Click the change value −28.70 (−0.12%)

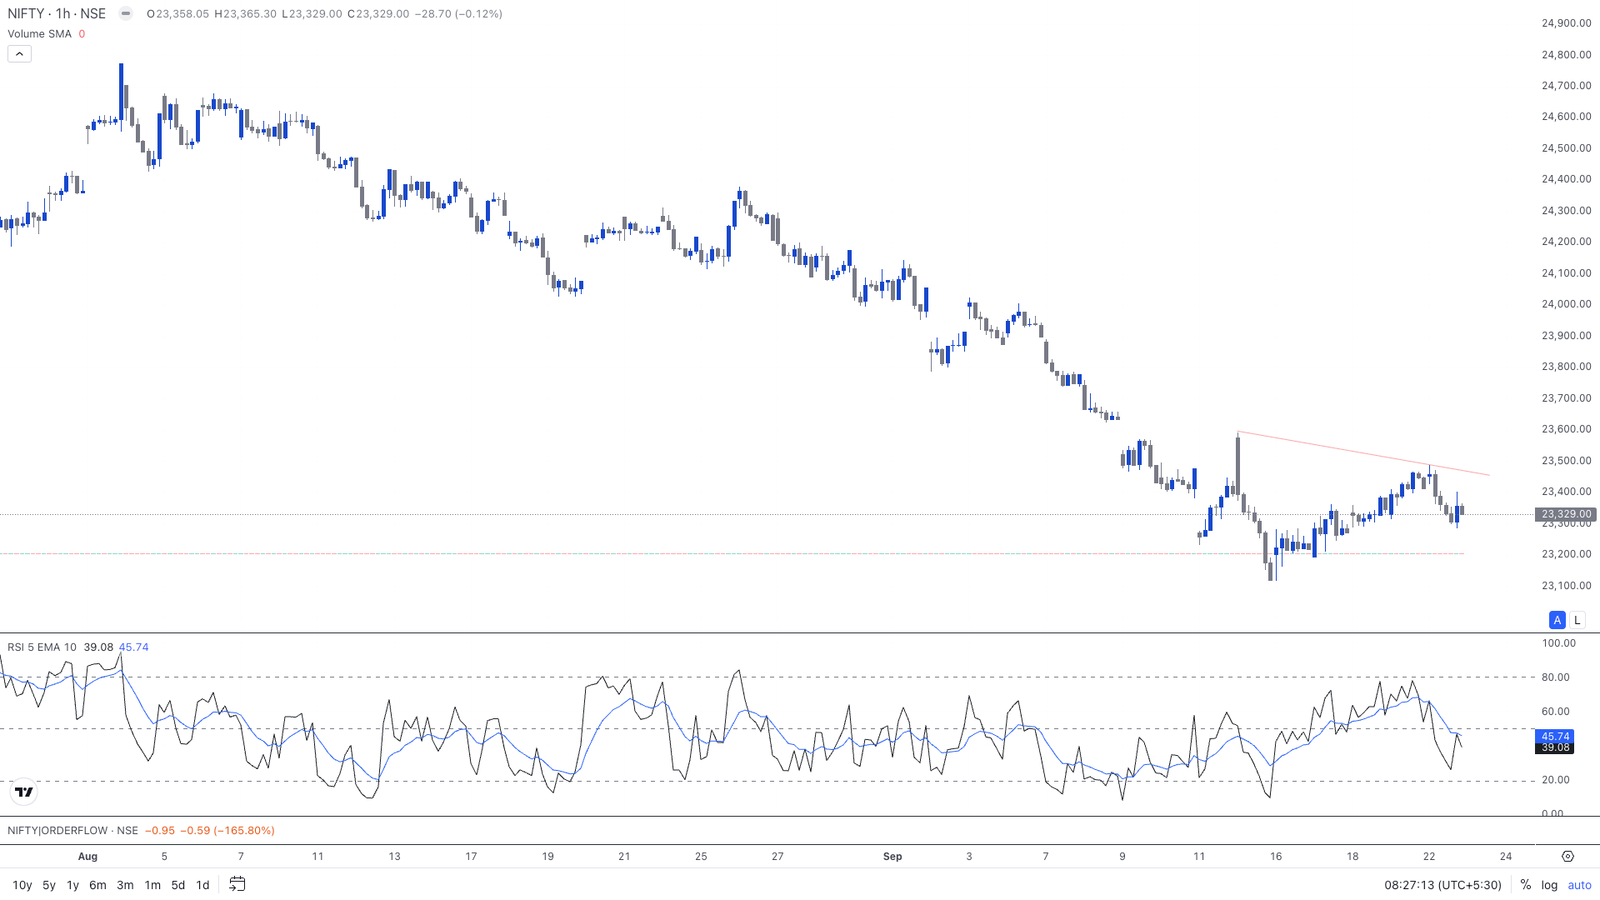tap(458, 14)
